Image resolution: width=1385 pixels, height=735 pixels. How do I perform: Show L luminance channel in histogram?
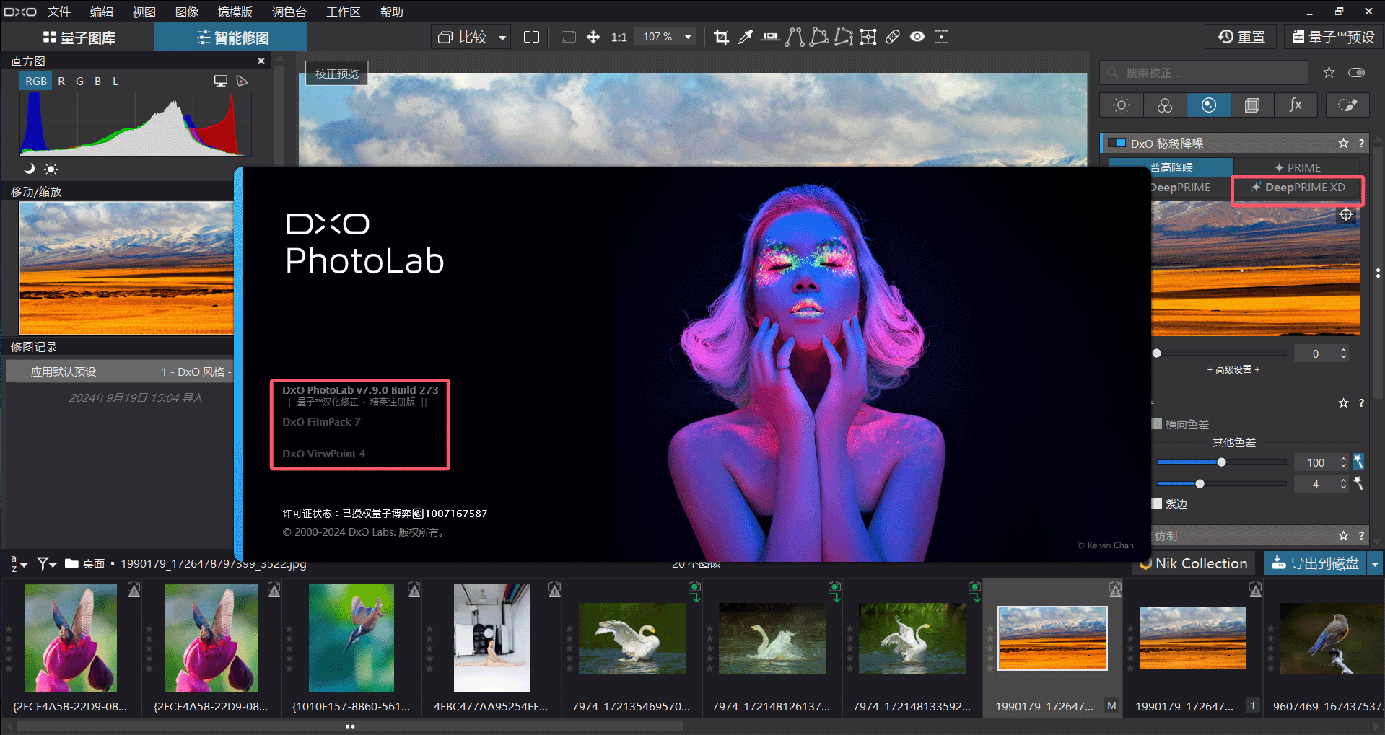(x=115, y=81)
